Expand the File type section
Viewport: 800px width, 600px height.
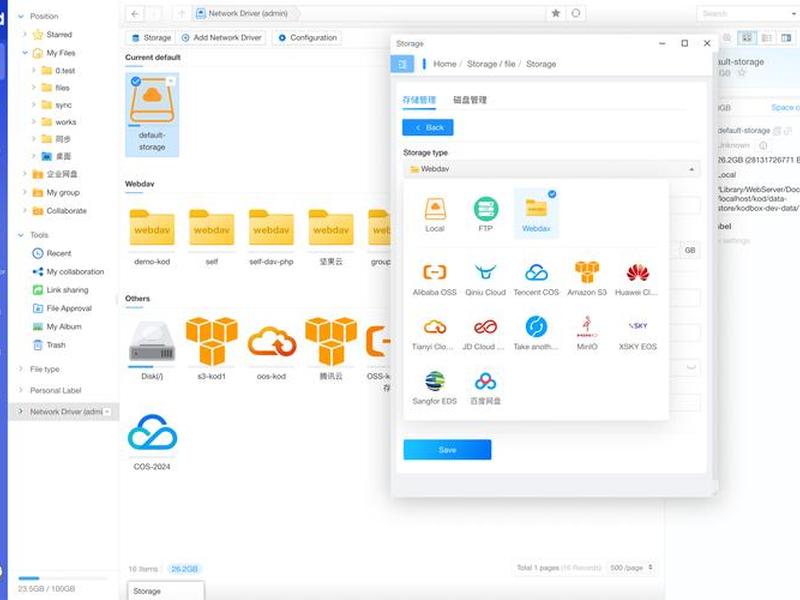tap(21, 369)
